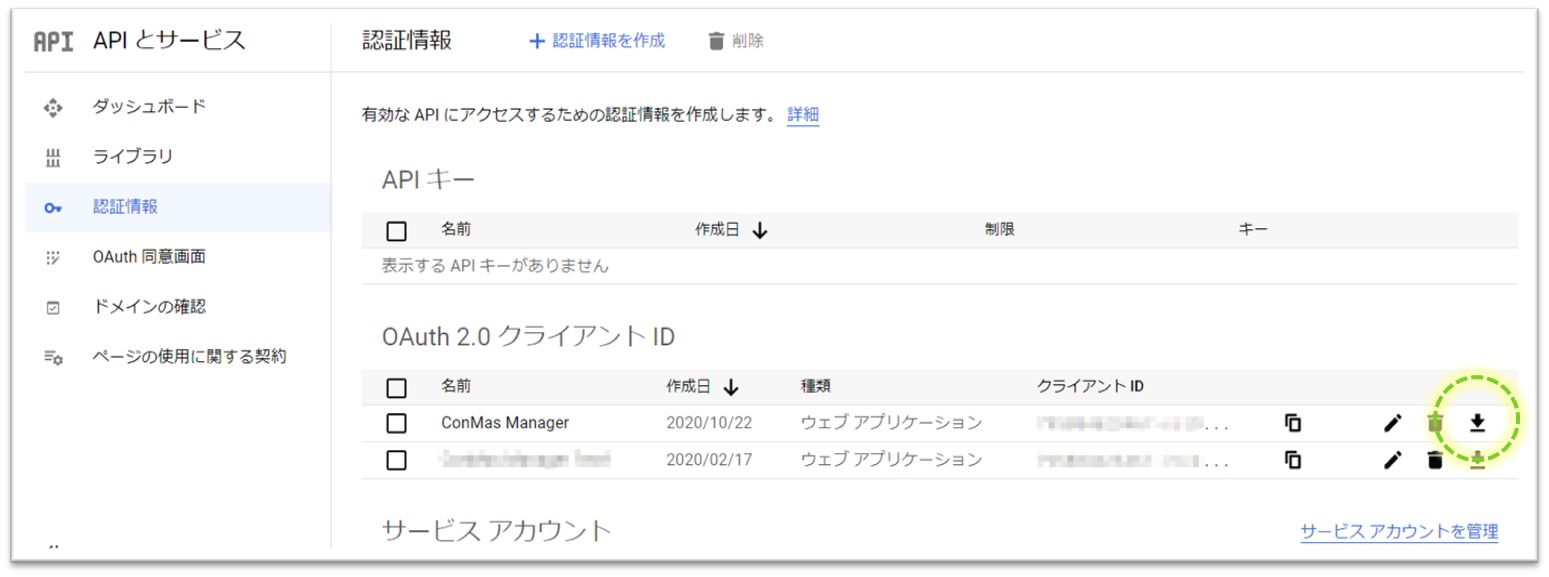This screenshot has width=1549, height=577.
Task: Download ConMas Manager OAuth client JSON
Action: coord(1477,423)
